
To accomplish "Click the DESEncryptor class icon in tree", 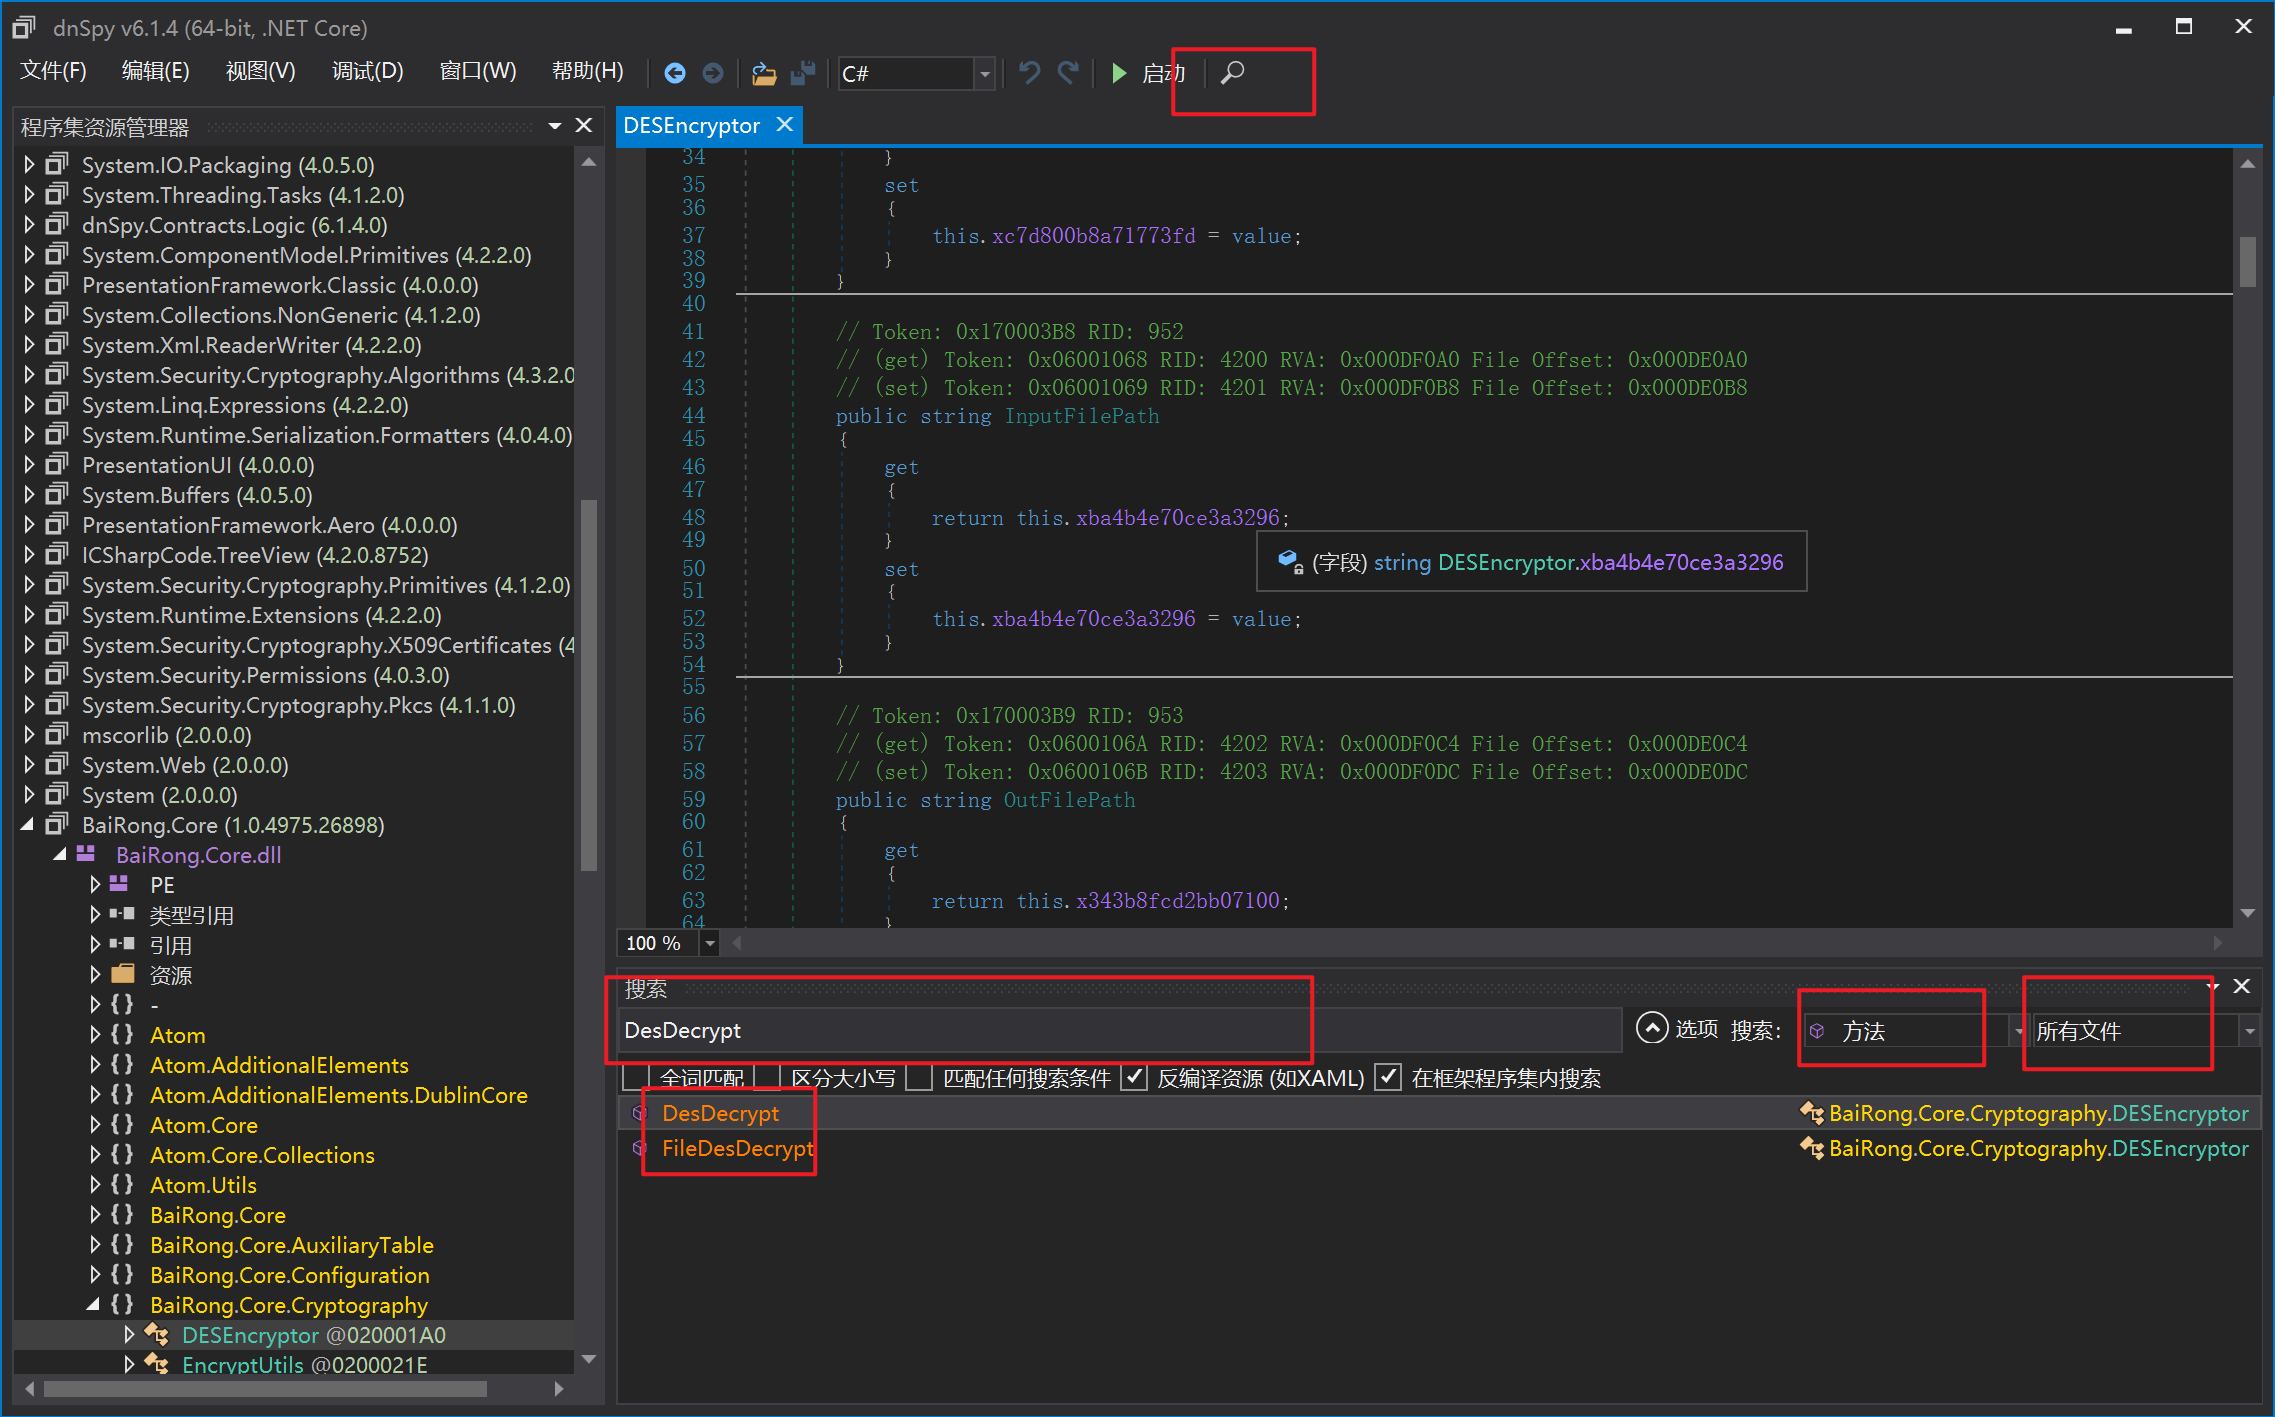I will point(157,1334).
